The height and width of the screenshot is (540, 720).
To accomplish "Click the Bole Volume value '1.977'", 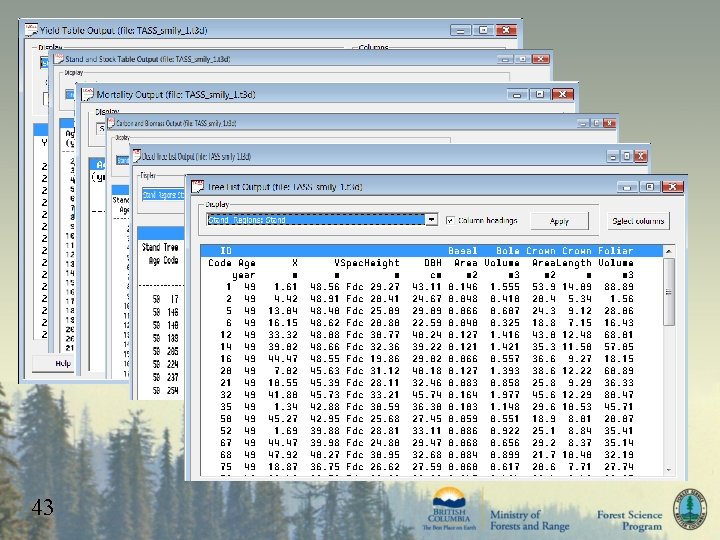I will (x=505, y=395).
